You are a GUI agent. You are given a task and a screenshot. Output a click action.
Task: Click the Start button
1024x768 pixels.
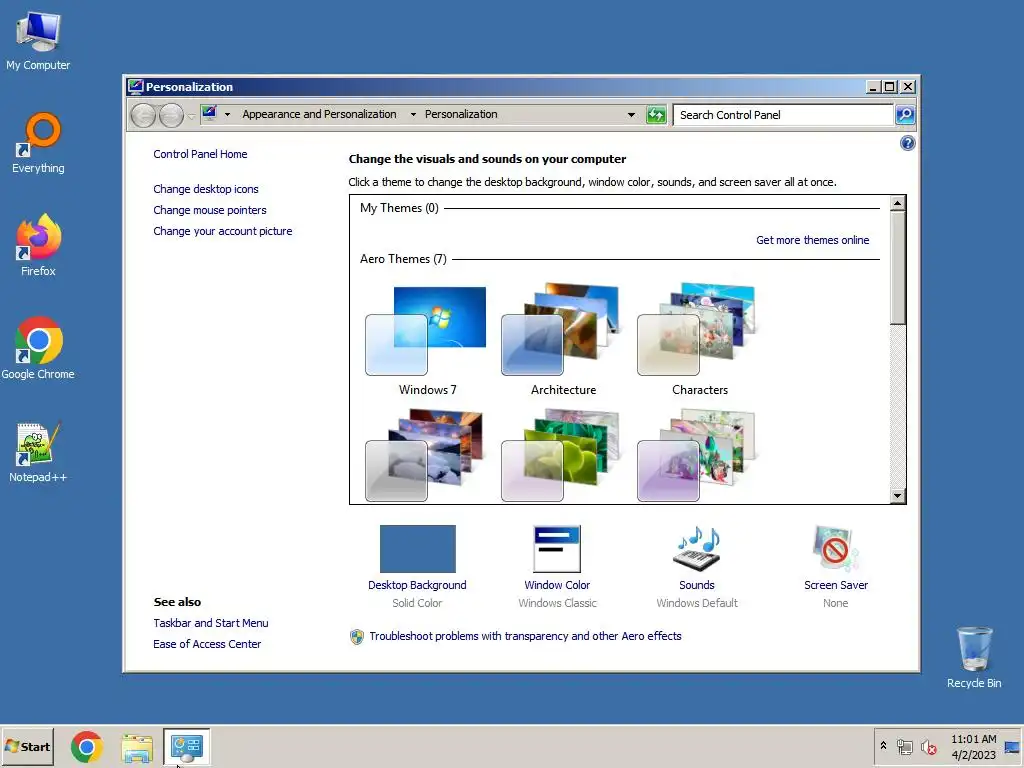[x=27, y=746]
